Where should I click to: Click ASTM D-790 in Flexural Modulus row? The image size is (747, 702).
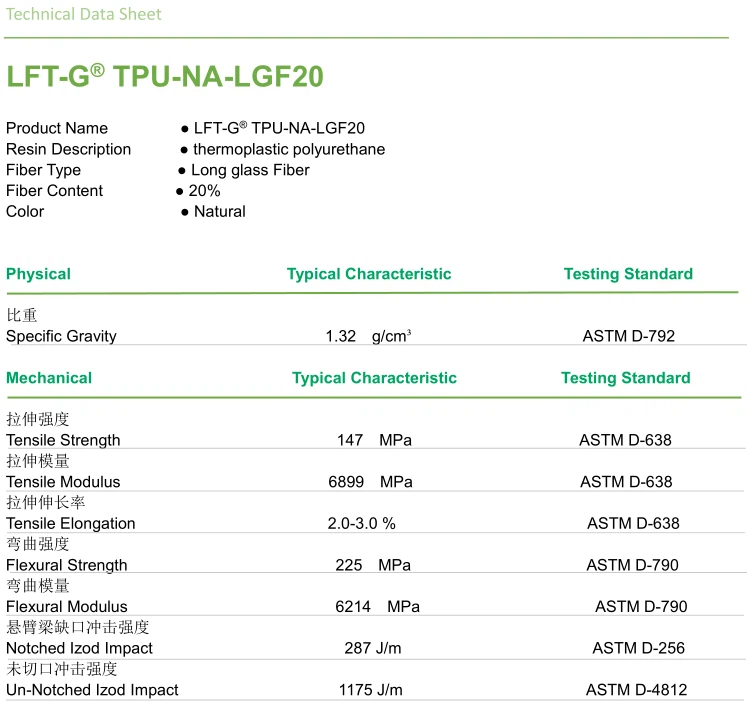point(641,607)
